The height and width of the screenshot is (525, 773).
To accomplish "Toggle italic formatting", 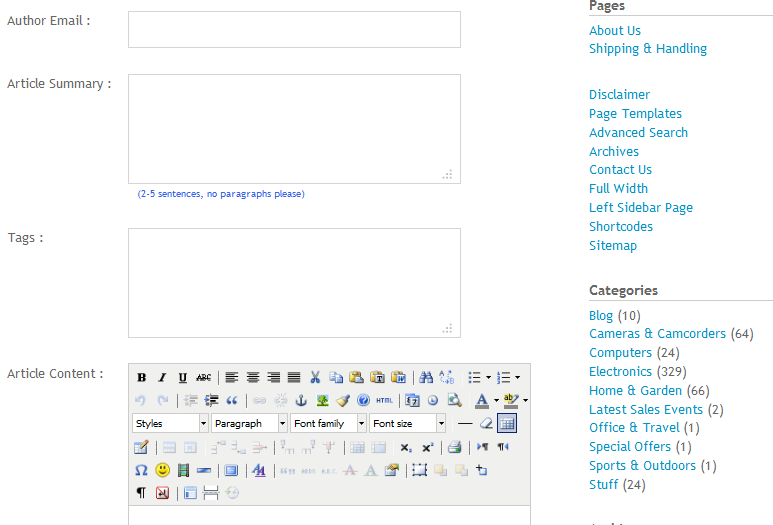I will click(162, 378).
